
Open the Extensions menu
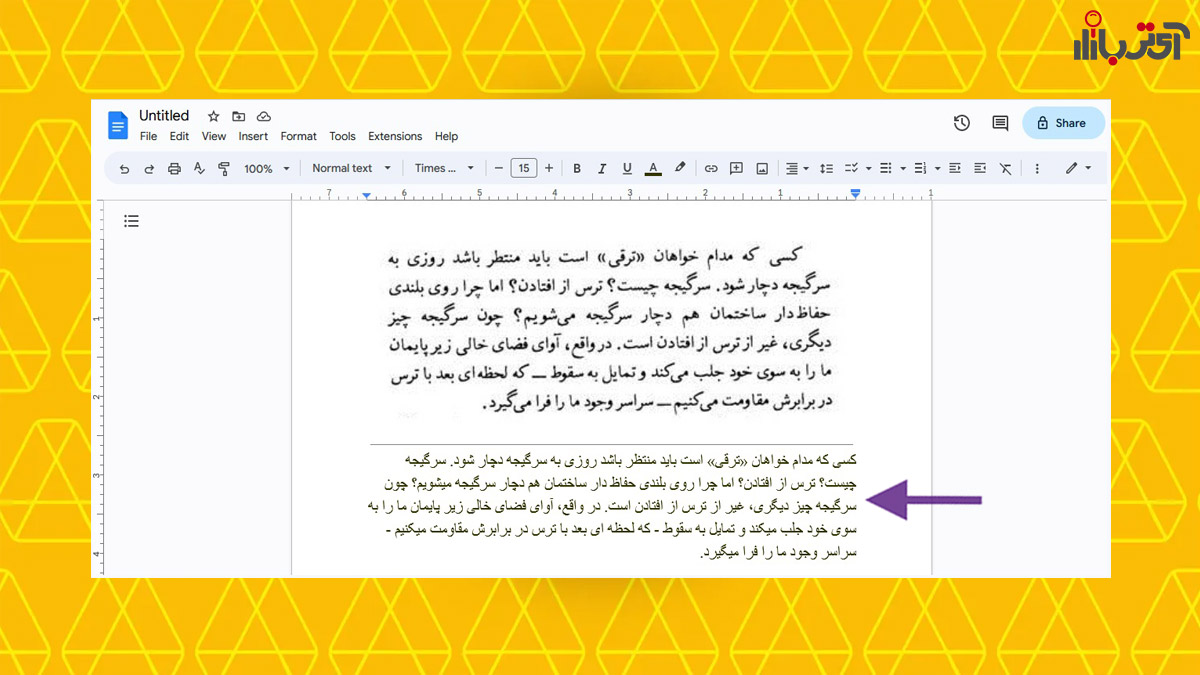(x=395, y=136)
